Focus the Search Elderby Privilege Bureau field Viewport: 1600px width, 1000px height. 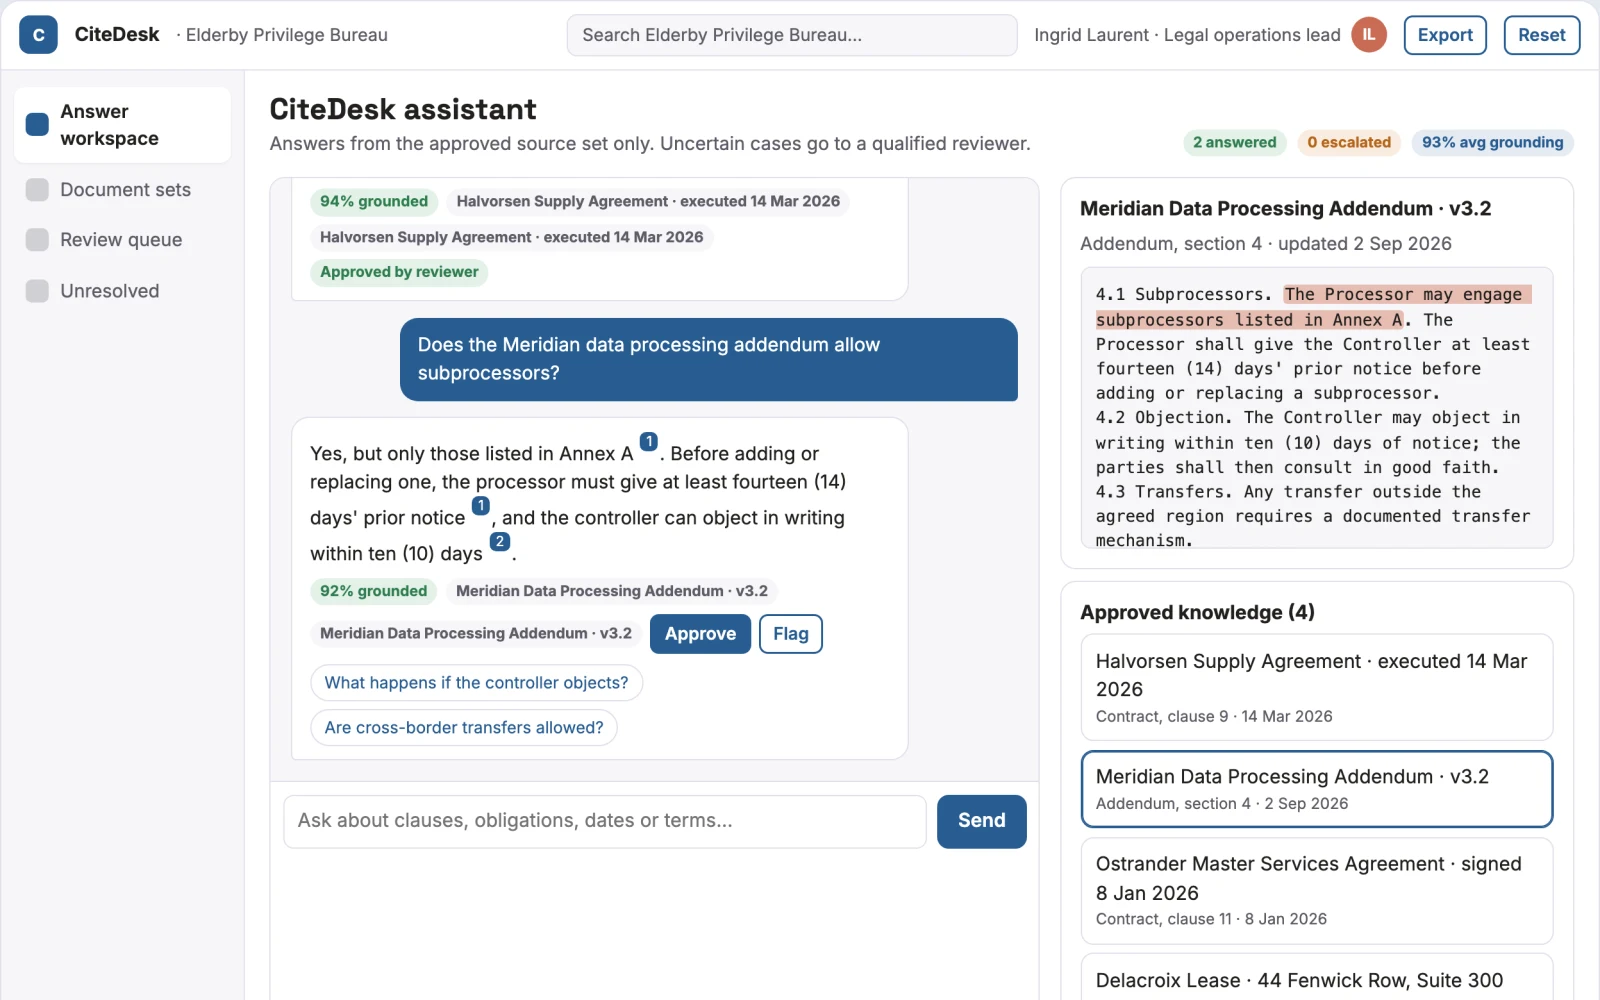coord(792,35)
